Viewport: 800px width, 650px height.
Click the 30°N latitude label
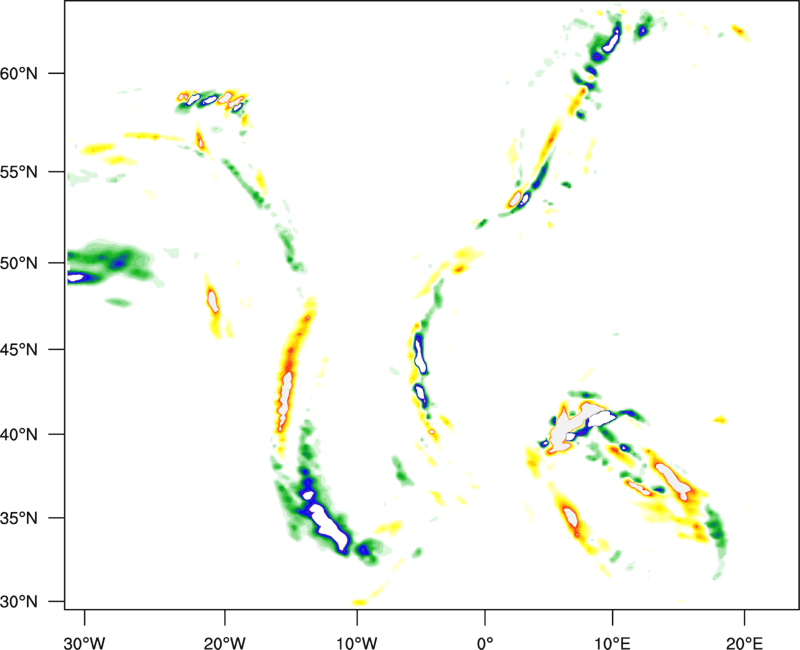tap(19, 602)
